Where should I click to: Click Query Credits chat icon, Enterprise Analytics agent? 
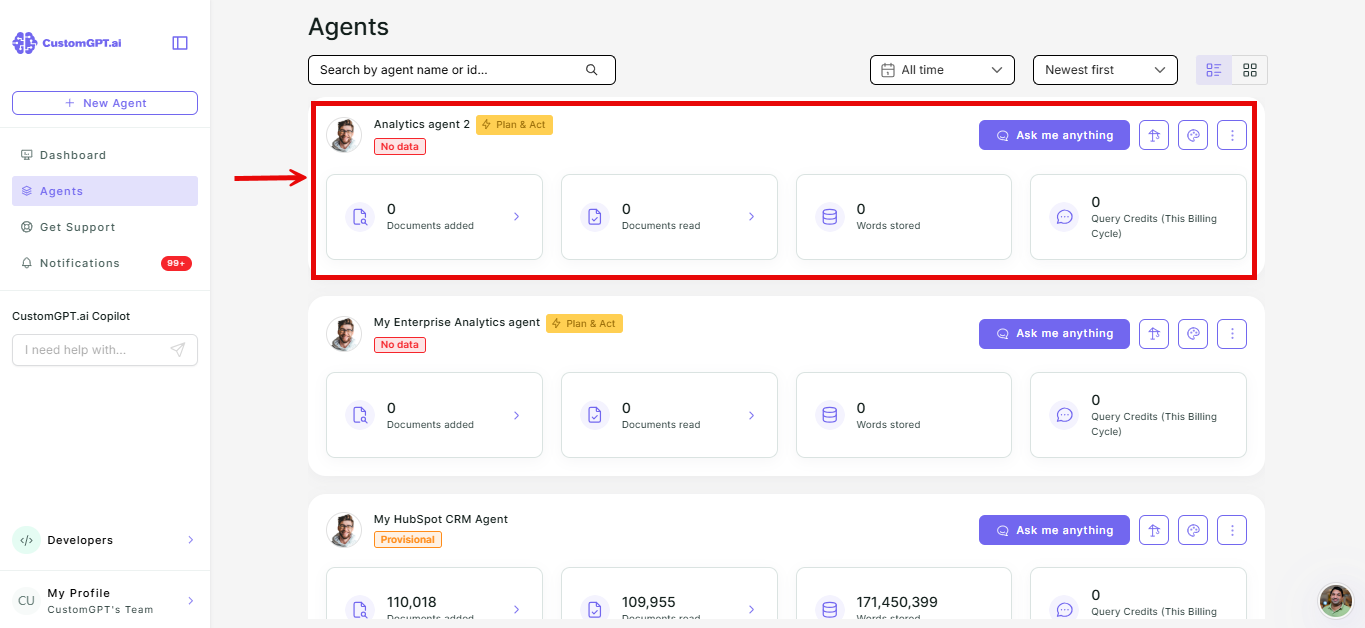[1065, 415]
